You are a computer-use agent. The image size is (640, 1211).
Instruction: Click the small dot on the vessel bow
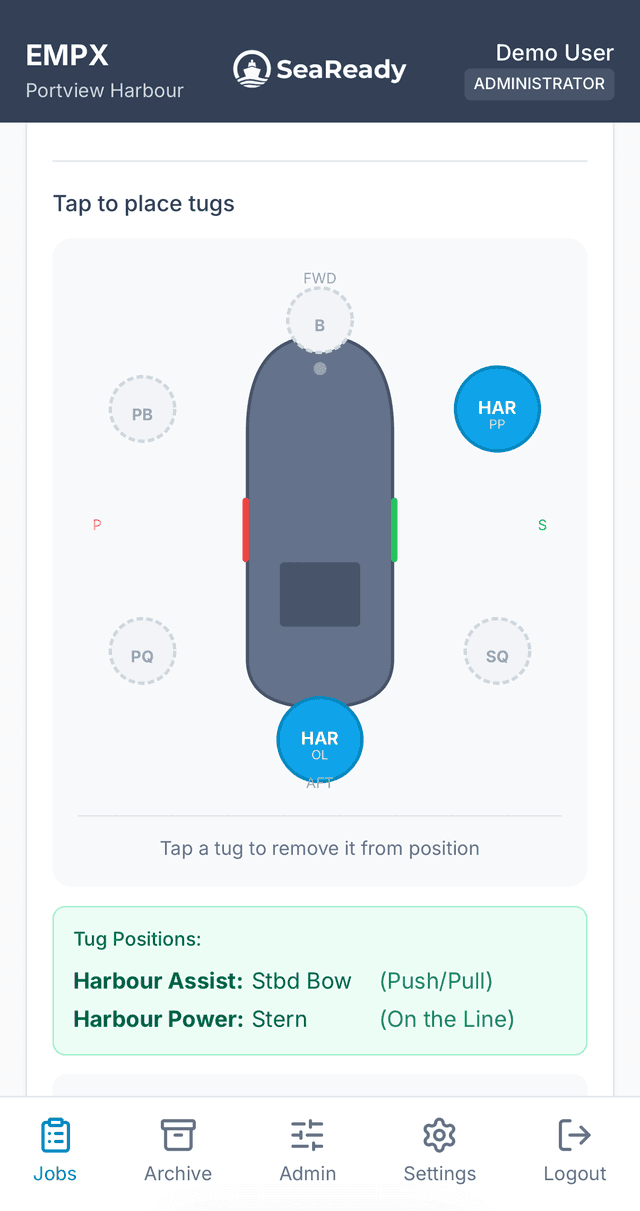[x=319, y=368]
